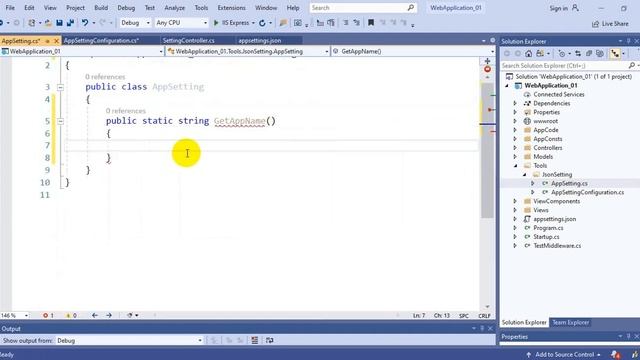Toggle word wrap in Output panel
This screenshot has width=640, height=360.
[x=269, y=340]
